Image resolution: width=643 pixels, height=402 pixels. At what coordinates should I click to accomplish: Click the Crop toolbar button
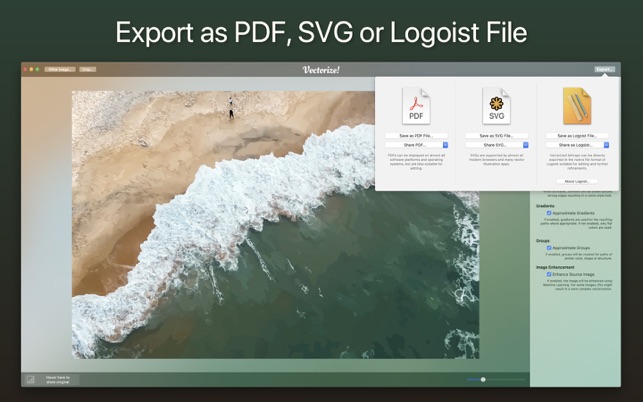pyautogui.click(x=88, y=69)
